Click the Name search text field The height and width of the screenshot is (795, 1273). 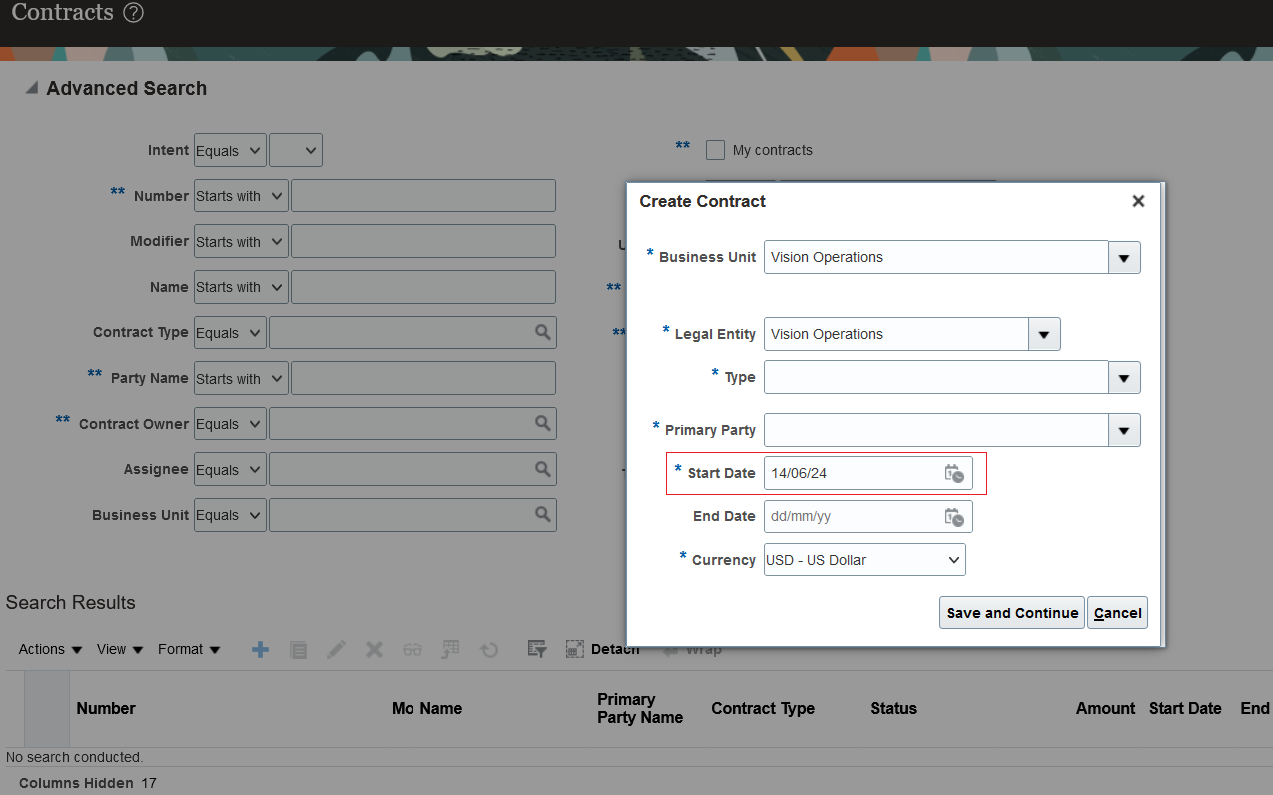click(423, 287)
